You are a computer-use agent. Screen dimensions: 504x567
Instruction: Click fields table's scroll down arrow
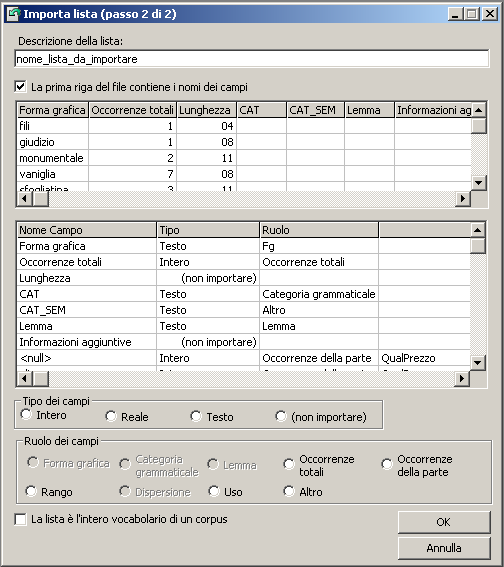[x=478, y=362]
